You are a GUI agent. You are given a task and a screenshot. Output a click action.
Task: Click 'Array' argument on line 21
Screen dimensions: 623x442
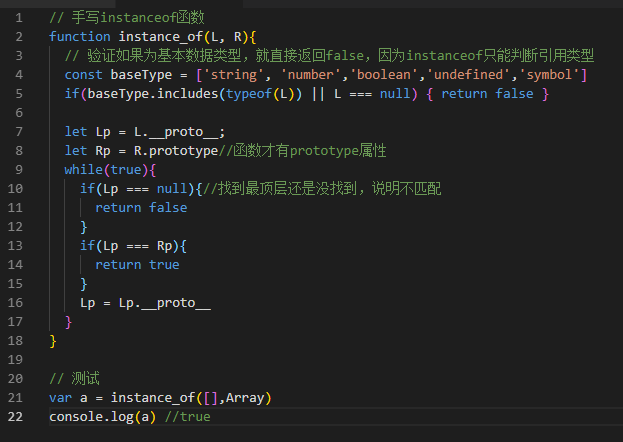(x=245, y=398)
